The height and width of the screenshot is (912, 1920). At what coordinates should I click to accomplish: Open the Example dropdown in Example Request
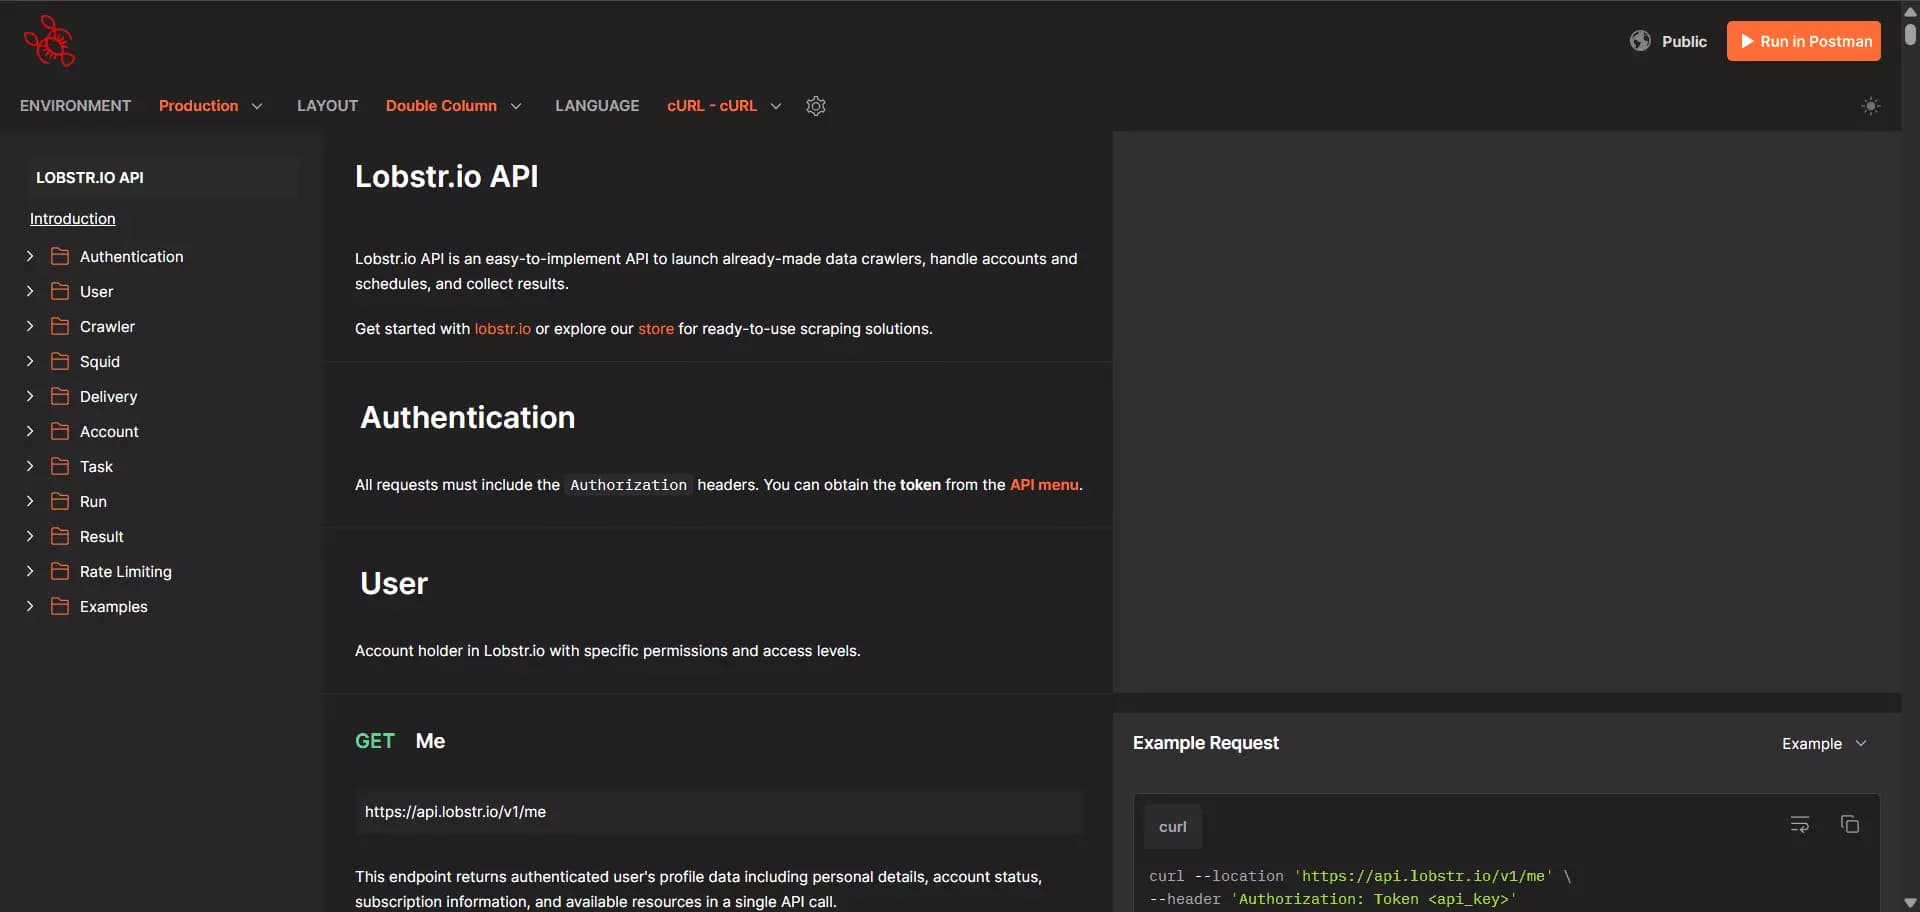1822,743
